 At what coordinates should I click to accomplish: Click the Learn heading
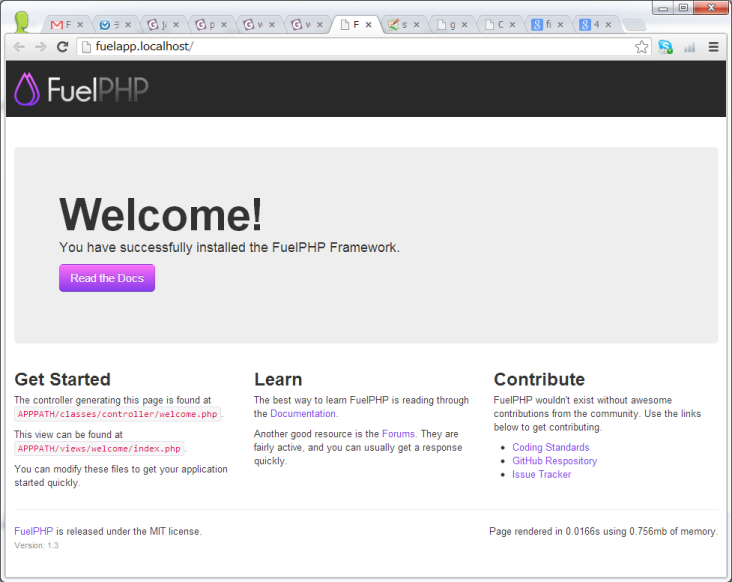pyautogui.click(x=278, y=379)
